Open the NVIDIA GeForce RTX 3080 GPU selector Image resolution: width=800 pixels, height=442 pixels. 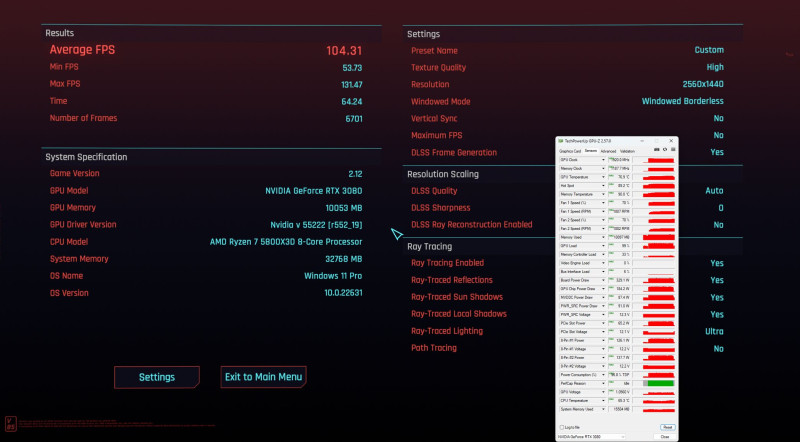coord(591,436)
